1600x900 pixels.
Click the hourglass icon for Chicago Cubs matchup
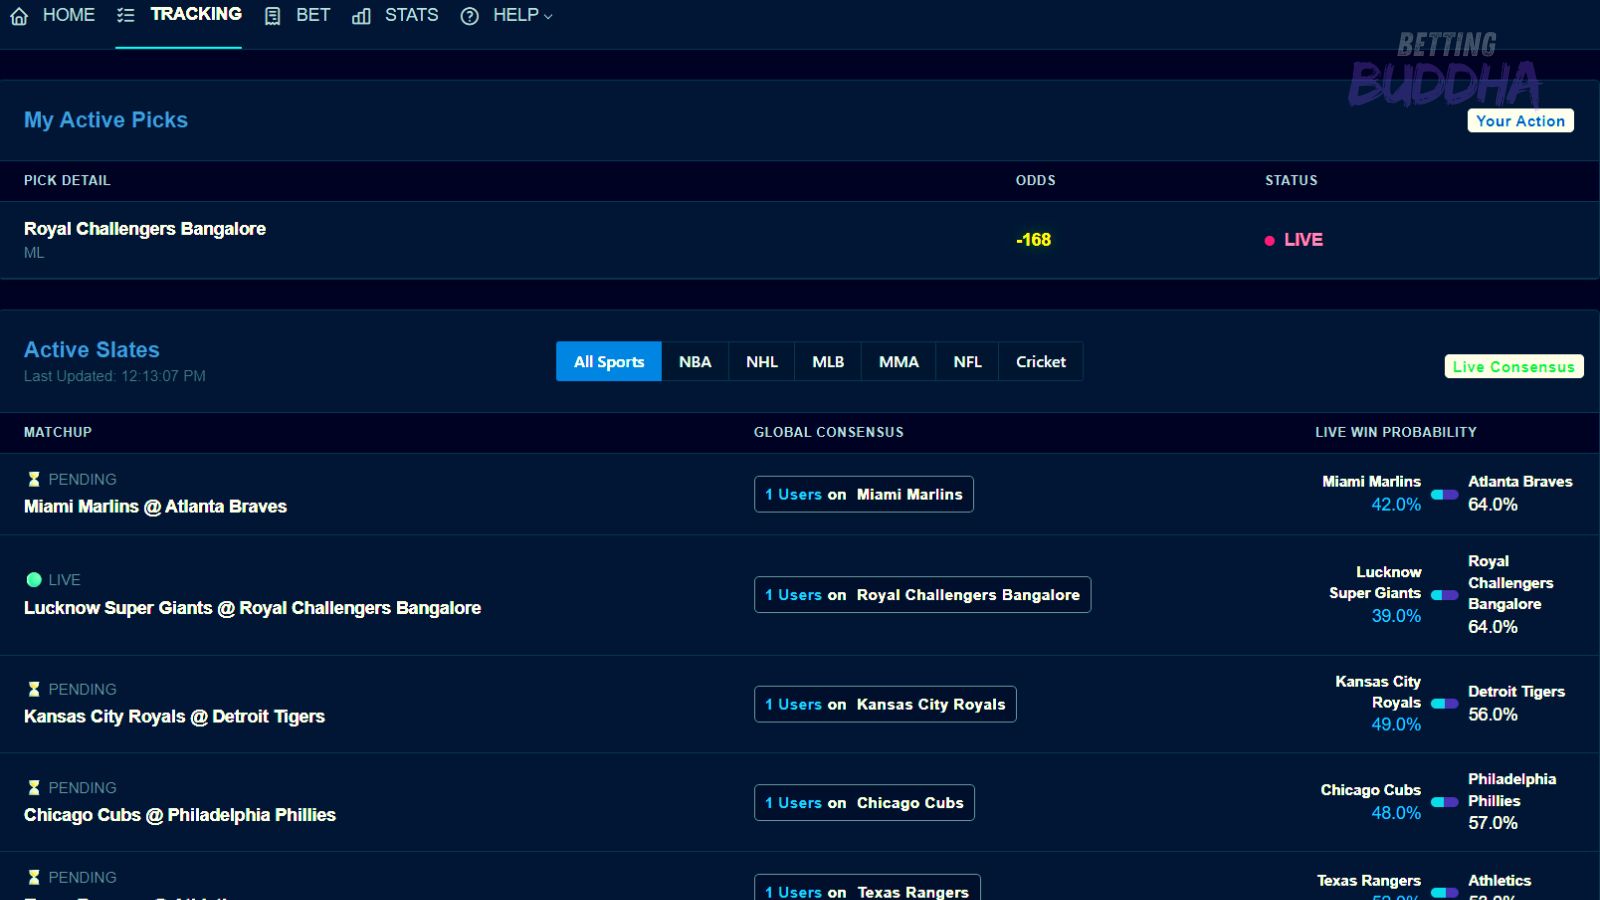click(34, 787)
